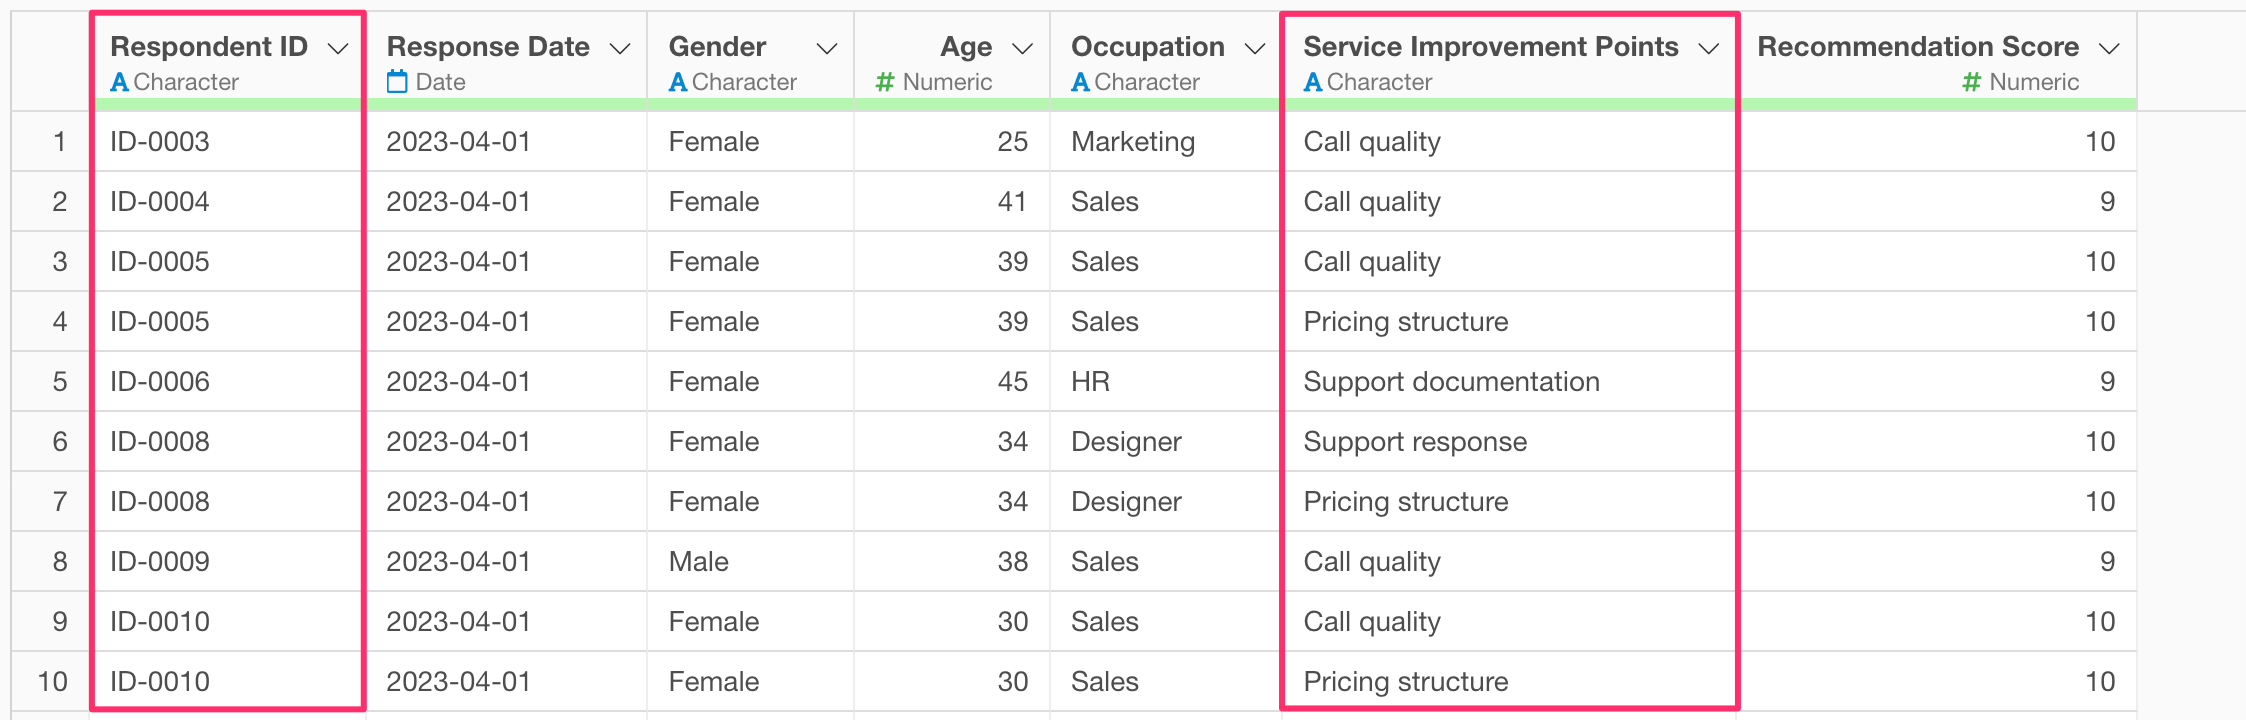2246x720 pixels.
Task: Expand the Occupation column menu
Action: [x=1255, y=48]
